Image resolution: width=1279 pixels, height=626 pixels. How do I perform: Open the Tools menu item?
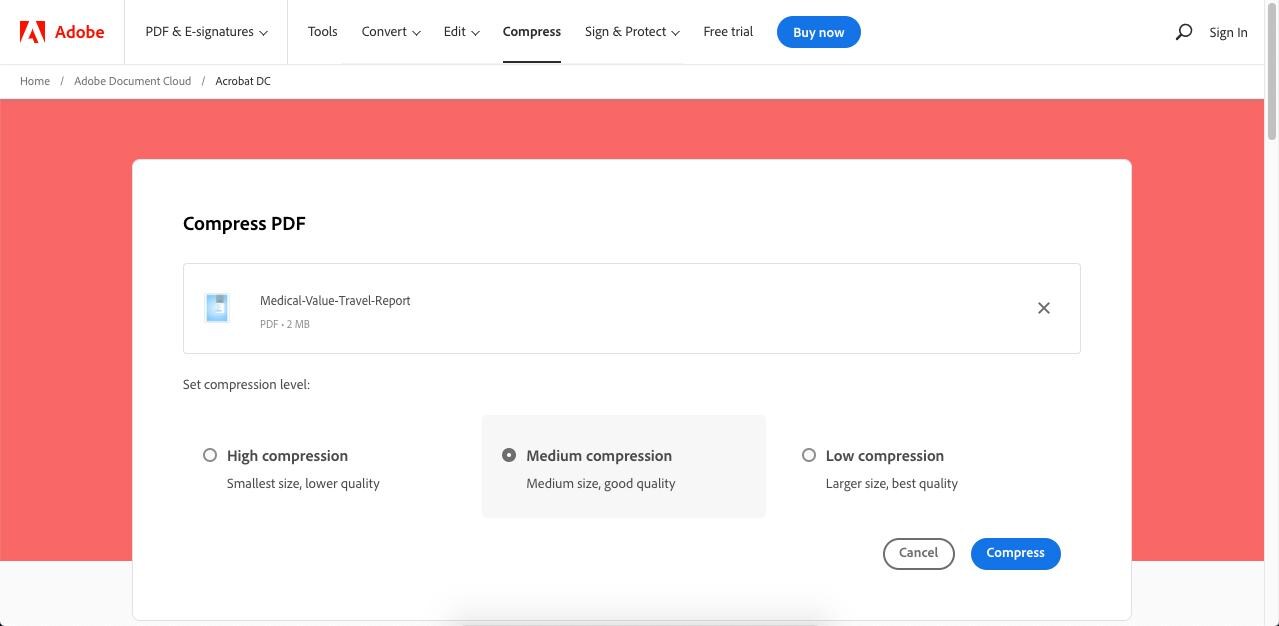point(322,31)
